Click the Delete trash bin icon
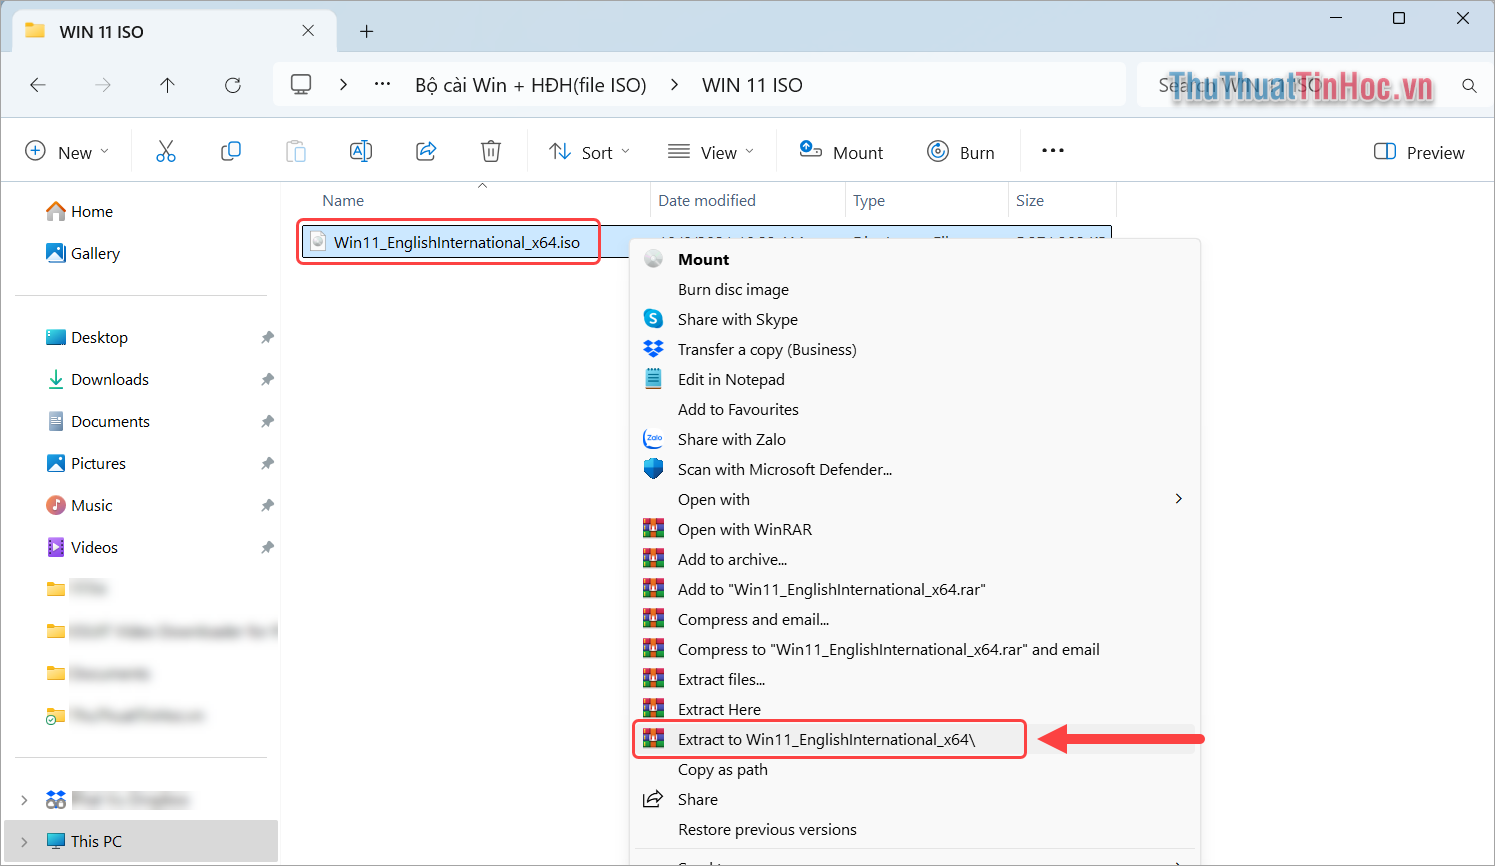The image size is (1495, 866). tap(491, 152)
